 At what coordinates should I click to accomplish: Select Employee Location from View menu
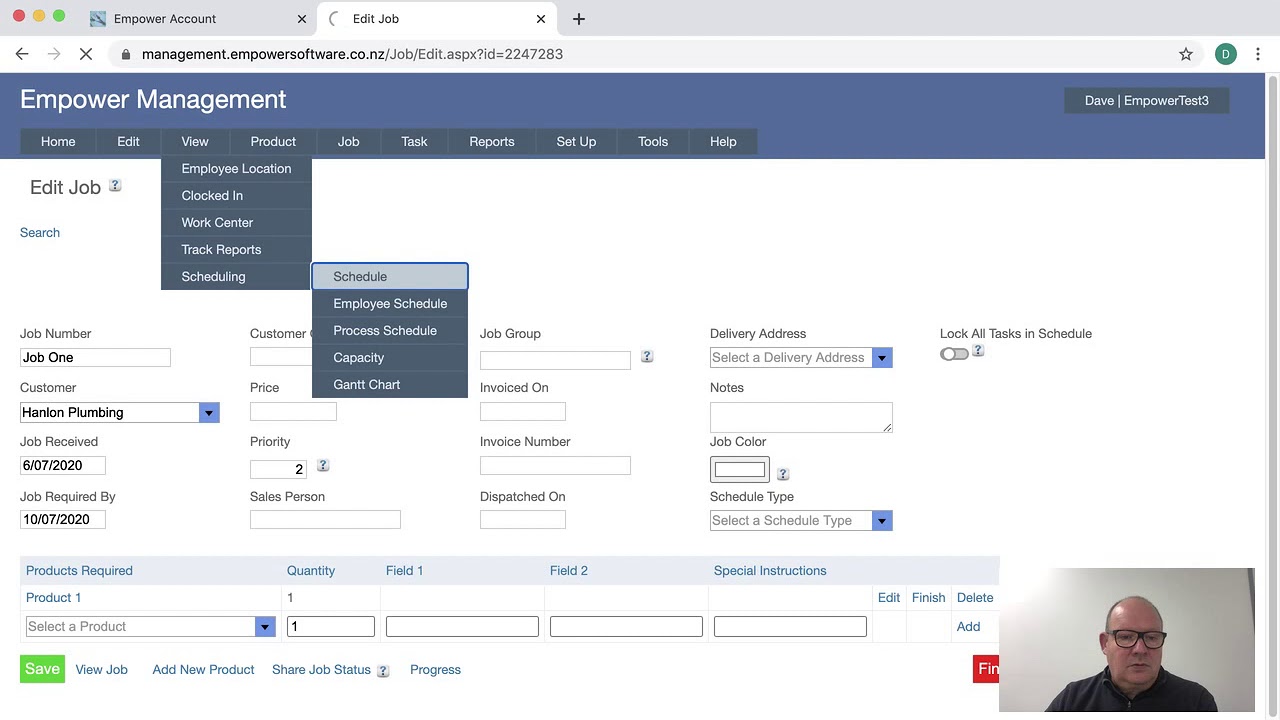pos(236,169)
